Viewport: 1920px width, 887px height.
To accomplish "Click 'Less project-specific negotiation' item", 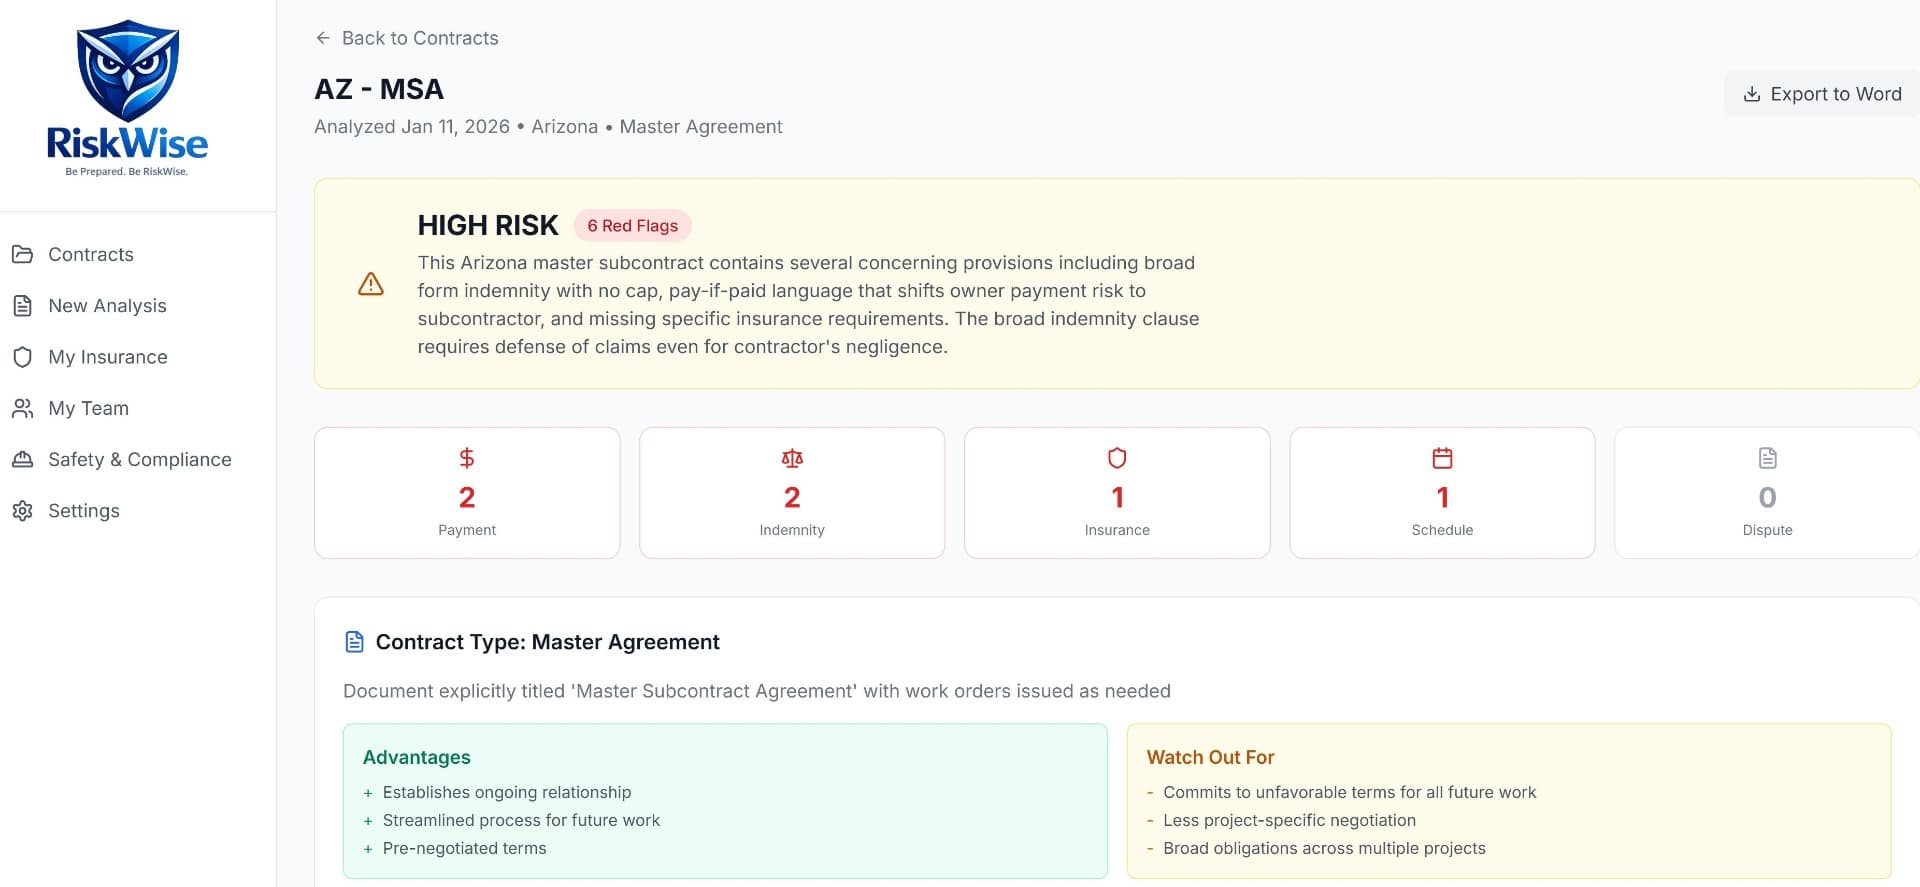I will coord(1290,820).
